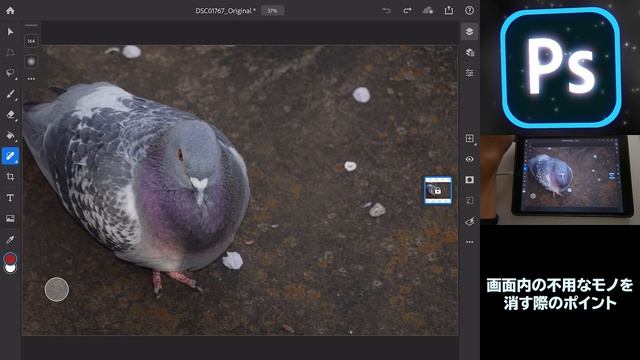Go to the Home screen
Image resolution: width=640 pixels, height=360 pixels.
[x=10, y=10]
